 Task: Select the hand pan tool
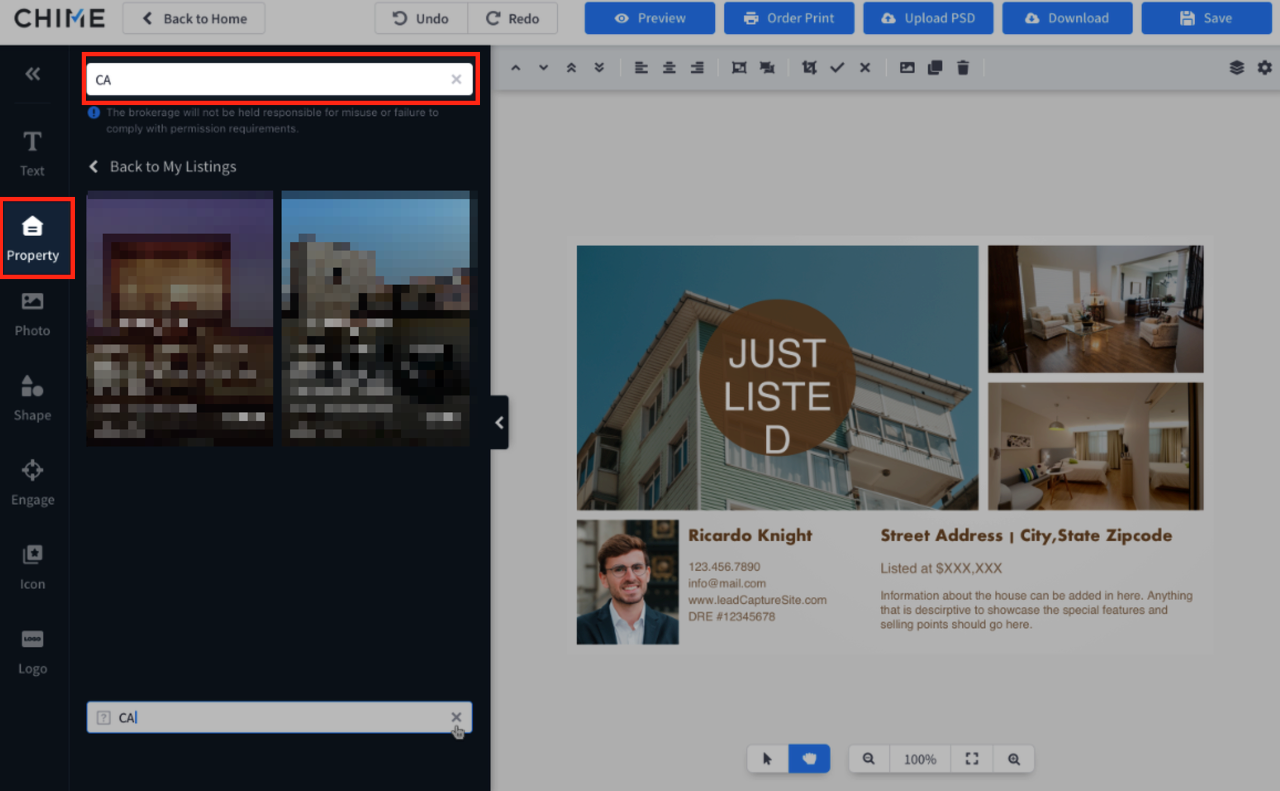(809, 759)
